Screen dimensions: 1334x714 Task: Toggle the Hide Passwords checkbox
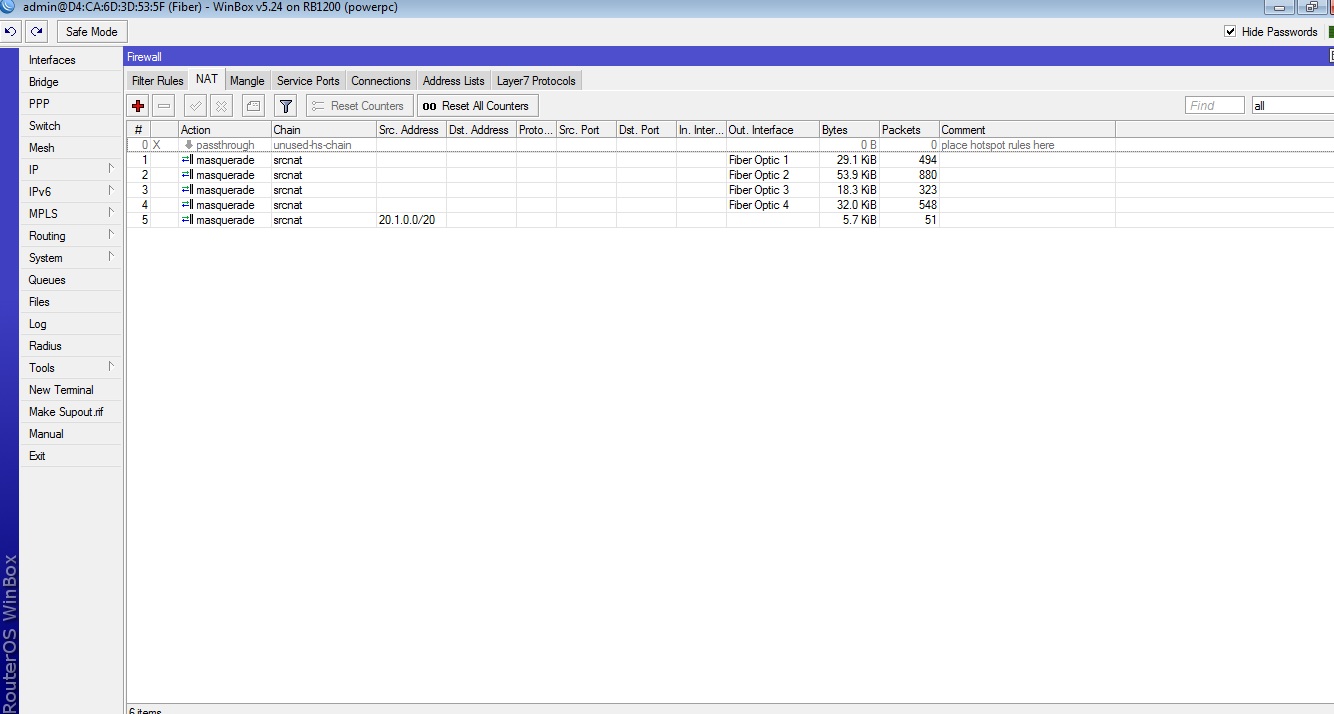(1231, 32)
